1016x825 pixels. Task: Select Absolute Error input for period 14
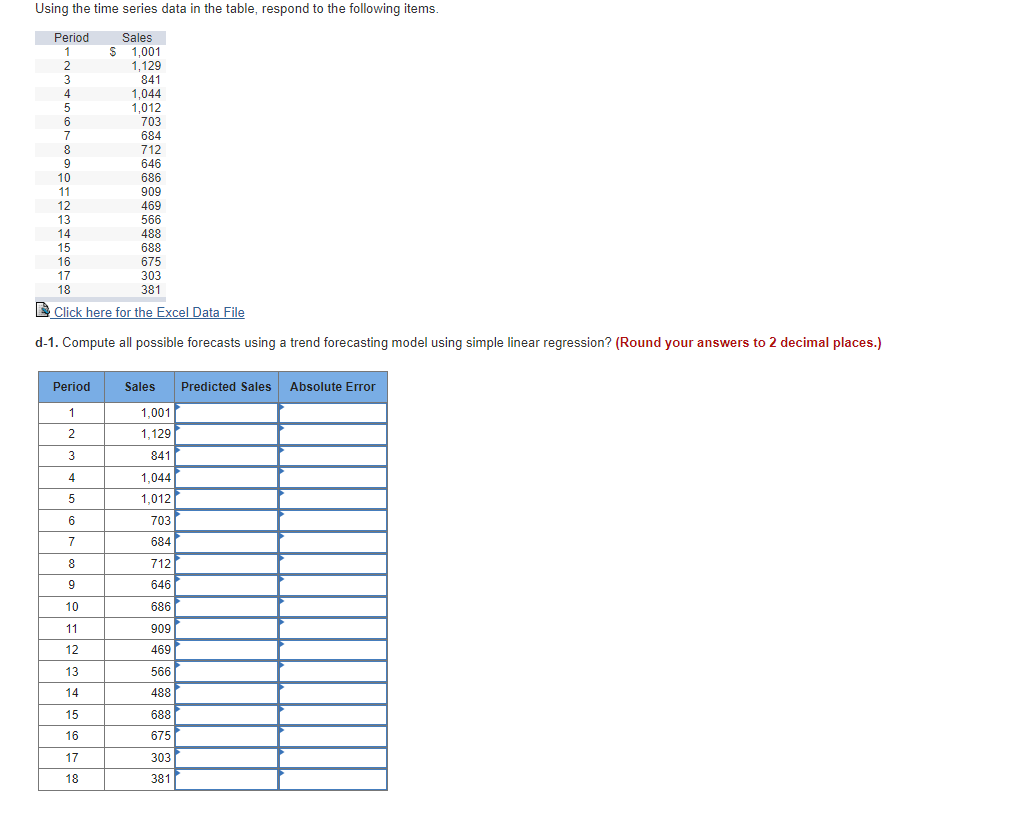pos(333,693)
